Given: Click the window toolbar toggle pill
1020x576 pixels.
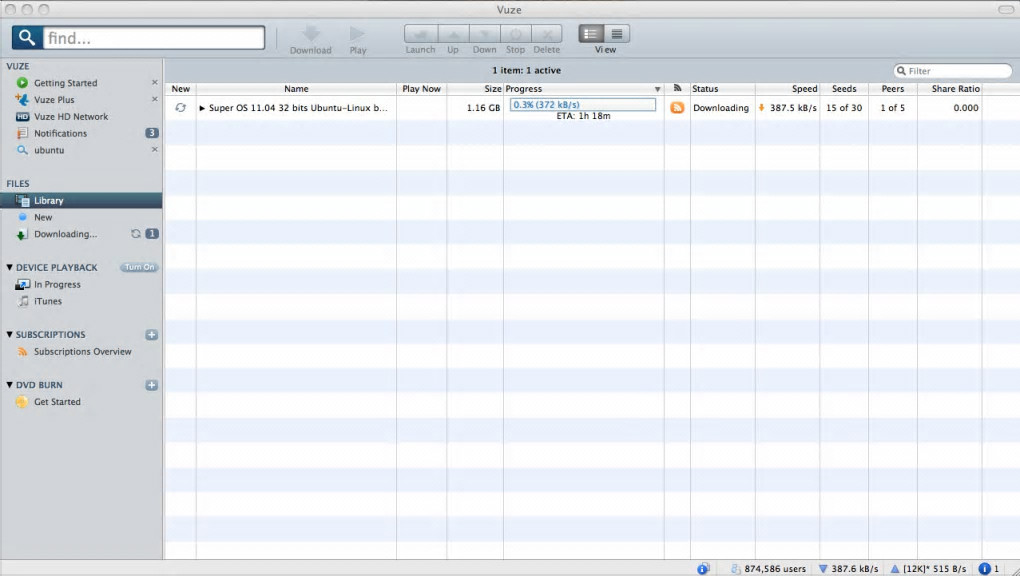Looking at the screenshot, I should tap(1005, 9).
